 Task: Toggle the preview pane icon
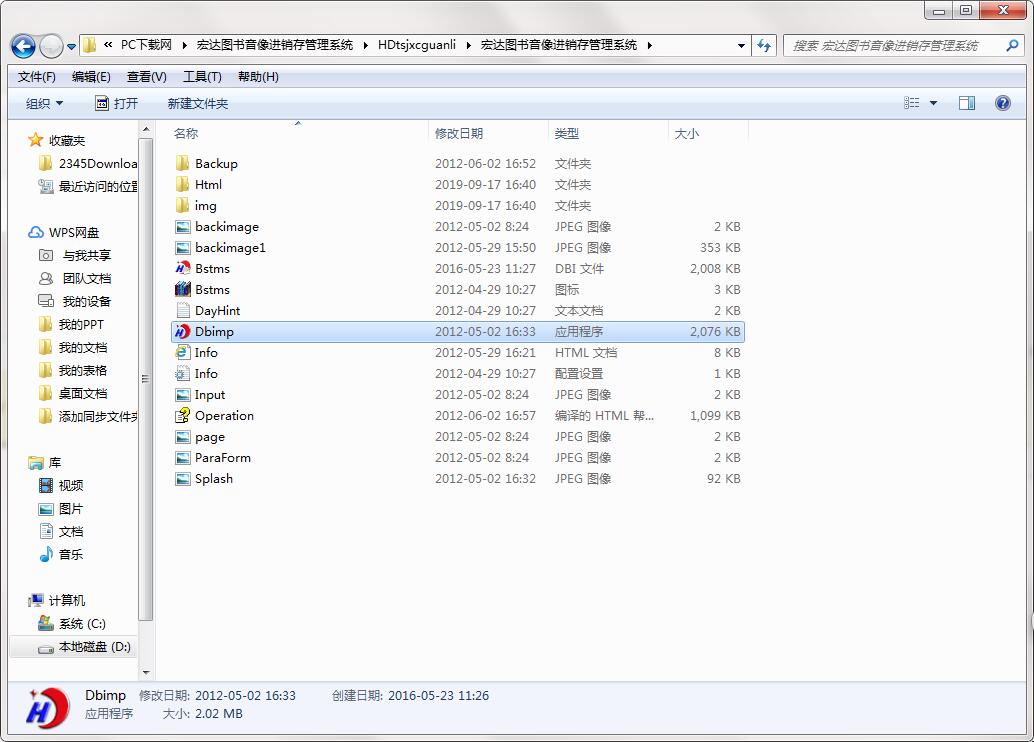coord(966,103)
